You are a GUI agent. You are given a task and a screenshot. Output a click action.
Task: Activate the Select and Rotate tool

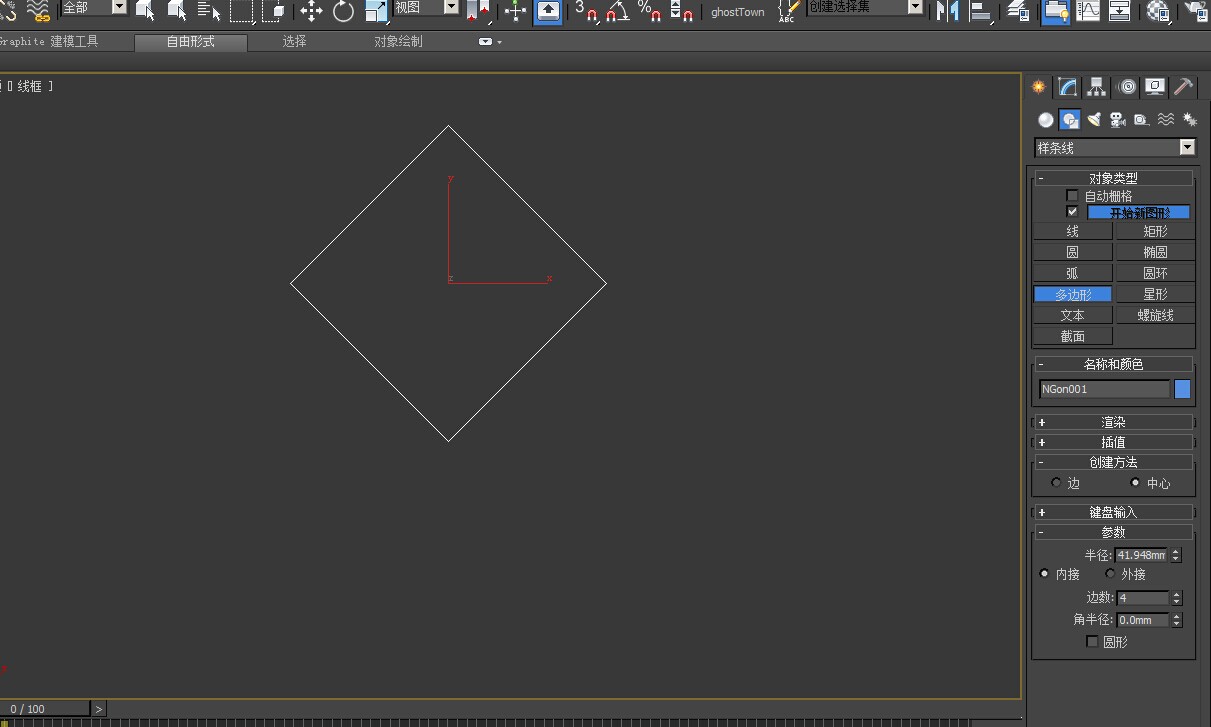pyautogui.click(x=344, y=11)
